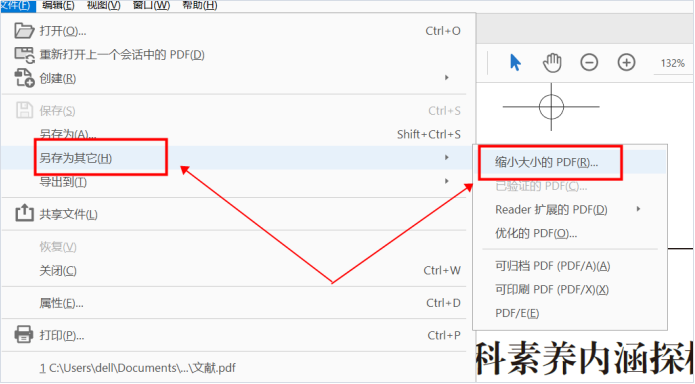Expand the Reader 扩展的 PDF submenu arrow
This screenshot has width=695, height=384.
tap(638, 209)
